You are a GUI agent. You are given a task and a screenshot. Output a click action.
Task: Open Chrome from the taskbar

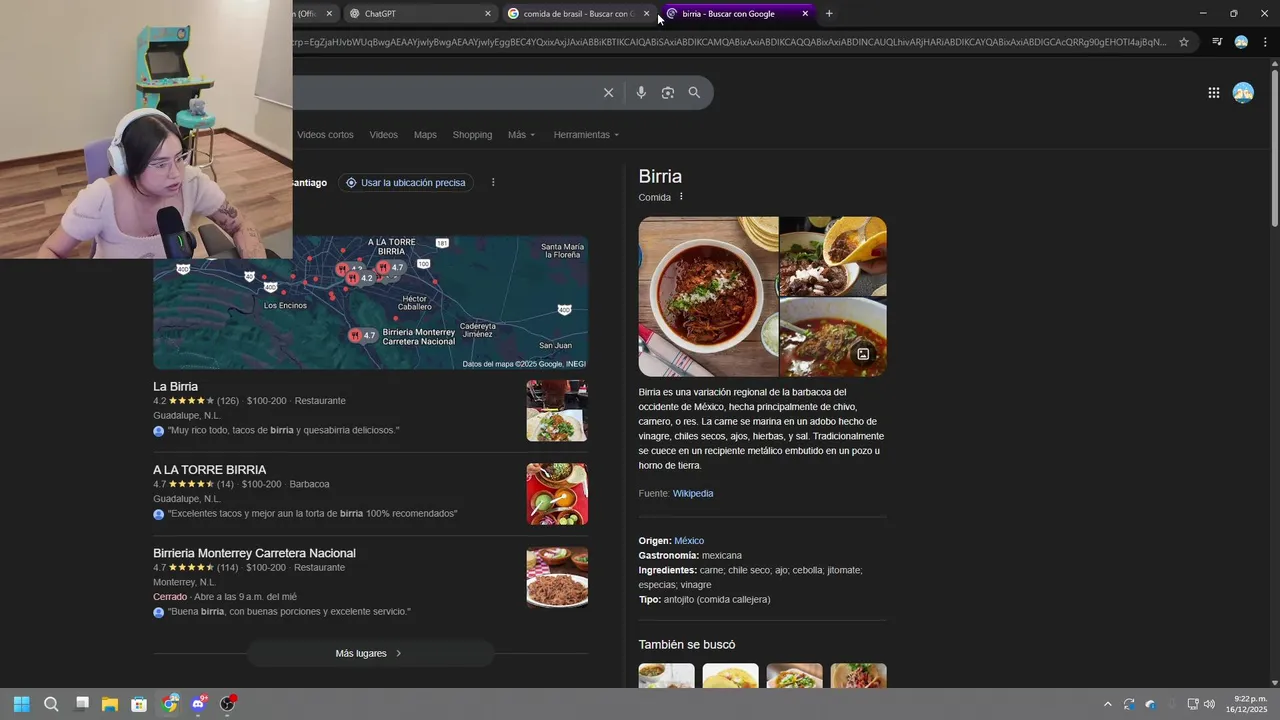[x=170, y=704]
